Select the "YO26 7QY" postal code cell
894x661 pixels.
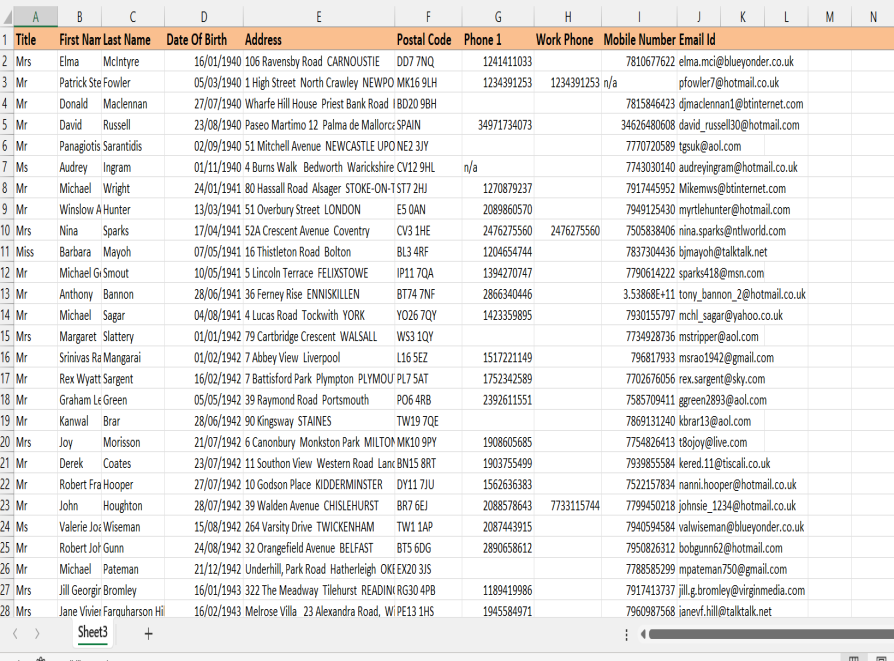click(x=428, y=315)
